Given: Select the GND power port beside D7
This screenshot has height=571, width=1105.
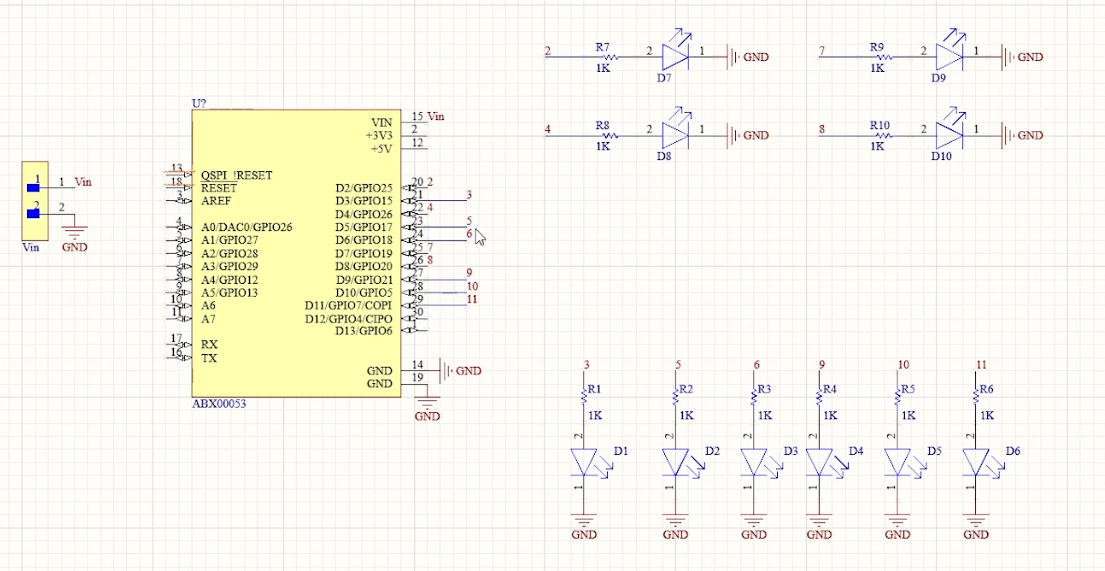Looking at the screenshot, I should tap(748, 57).
